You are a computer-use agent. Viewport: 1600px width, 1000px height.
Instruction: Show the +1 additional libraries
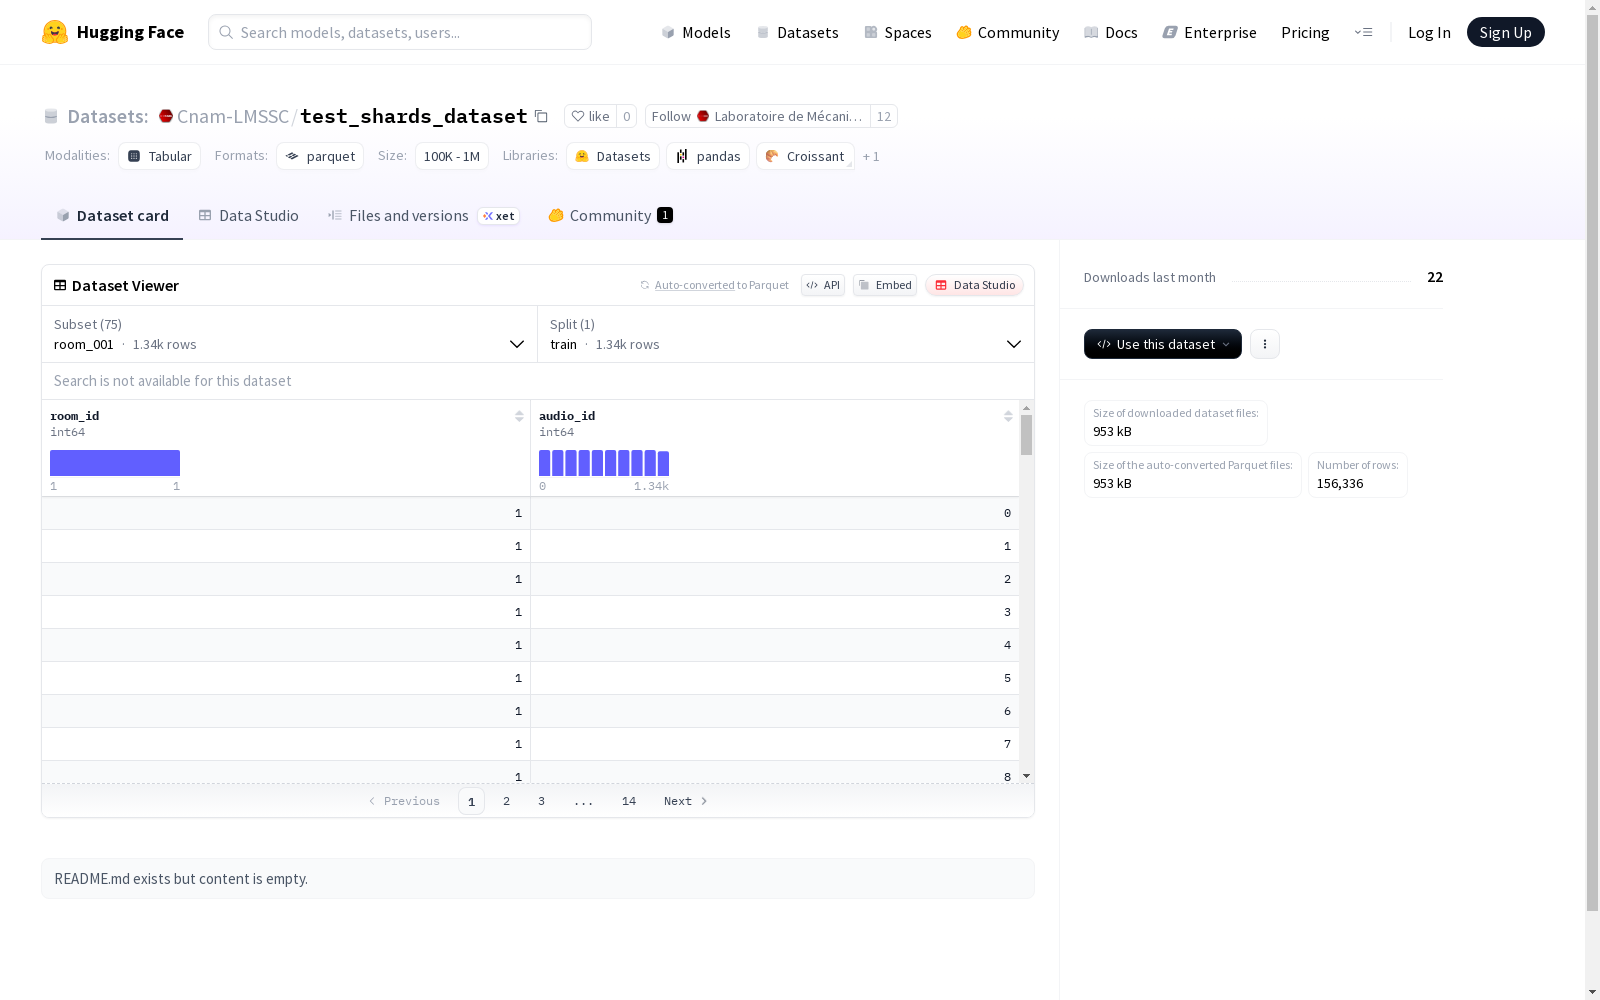tap(871, 156)
